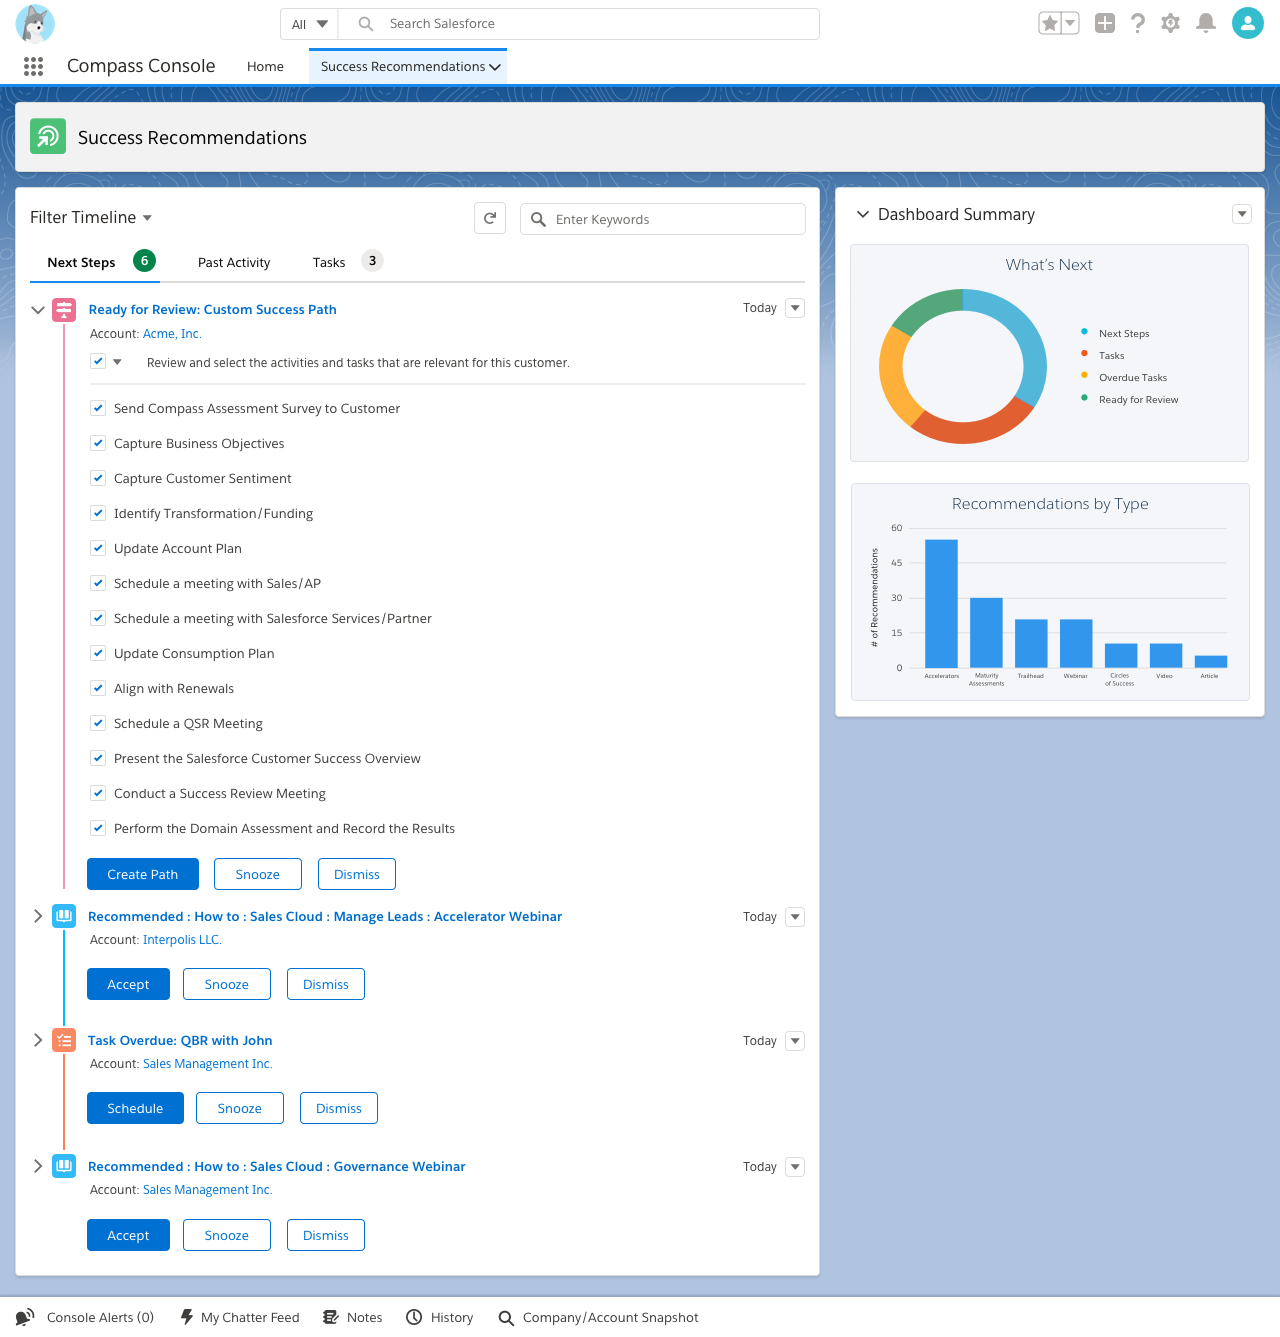Open Console Alerts utility icon
Image resolution: width=1280 pixels, height=1337 pixels.
point(25,1317)
